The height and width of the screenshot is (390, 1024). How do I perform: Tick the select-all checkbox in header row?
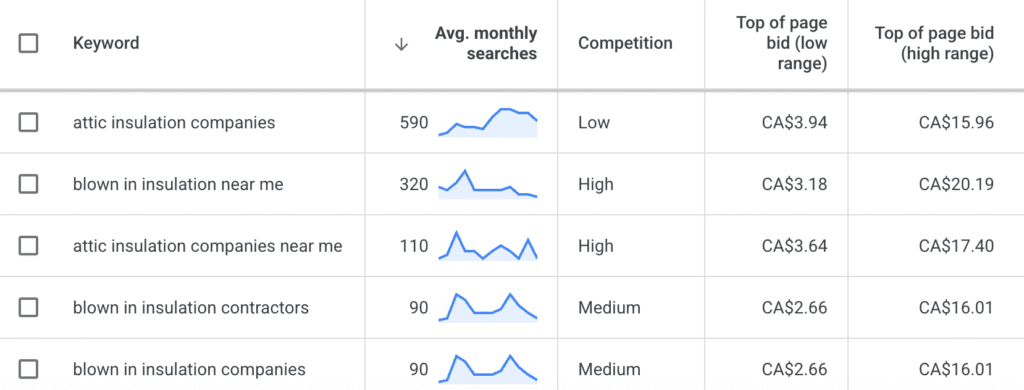coord(28,44)
